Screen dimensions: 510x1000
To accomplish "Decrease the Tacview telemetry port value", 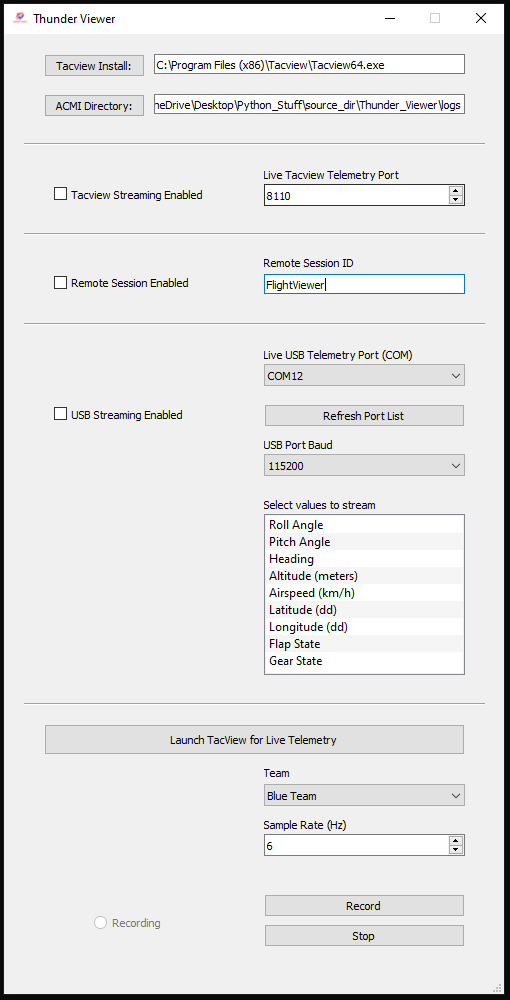I will [455, 200].
